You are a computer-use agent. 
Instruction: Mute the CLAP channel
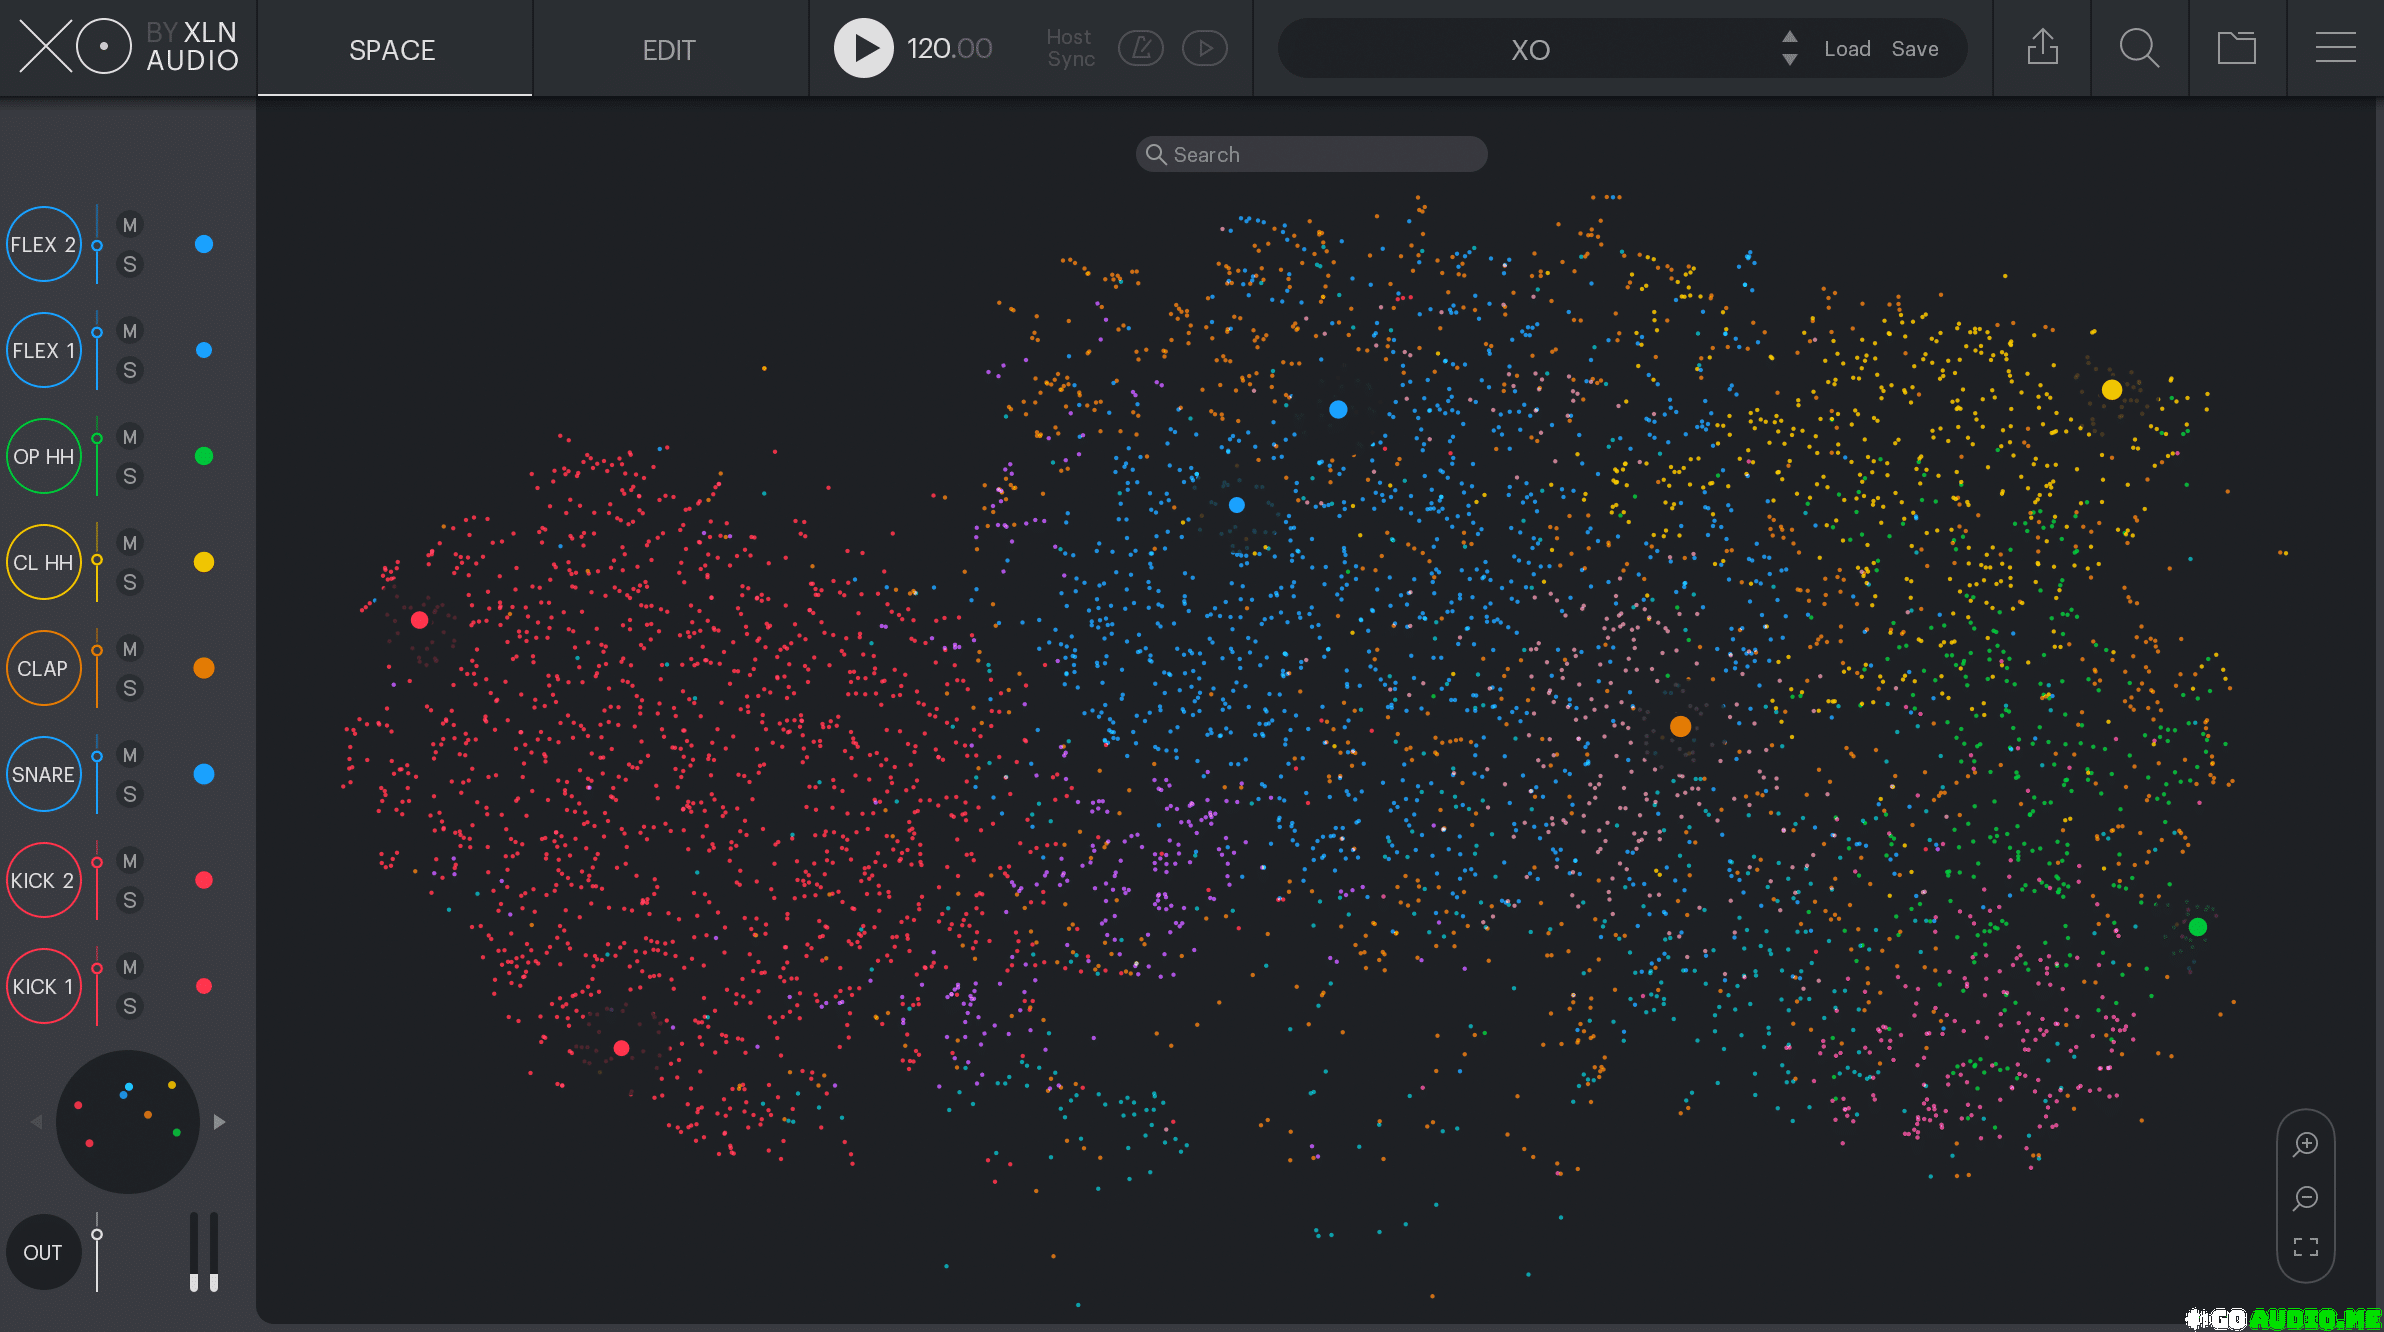(x=130, y=649)
